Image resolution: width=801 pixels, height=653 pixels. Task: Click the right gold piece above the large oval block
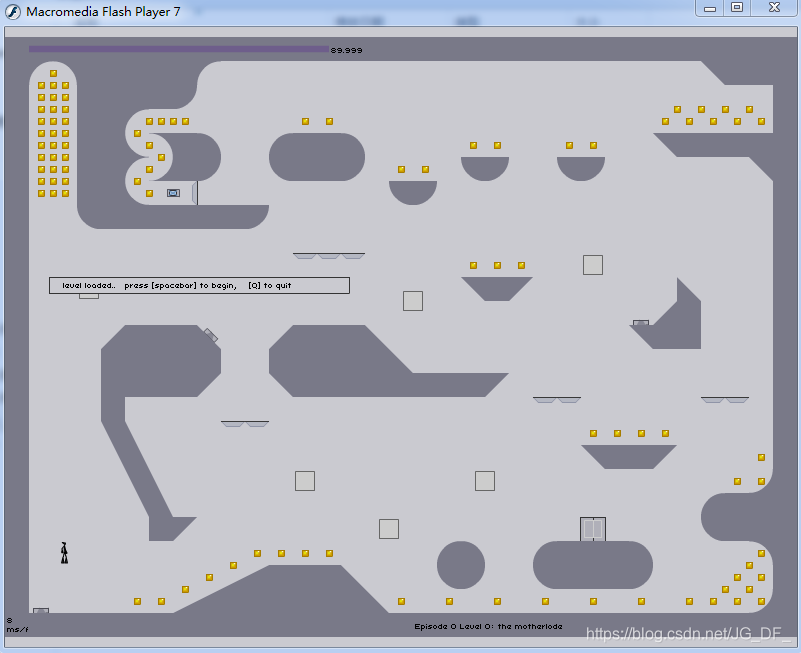[x=329, y=121]
